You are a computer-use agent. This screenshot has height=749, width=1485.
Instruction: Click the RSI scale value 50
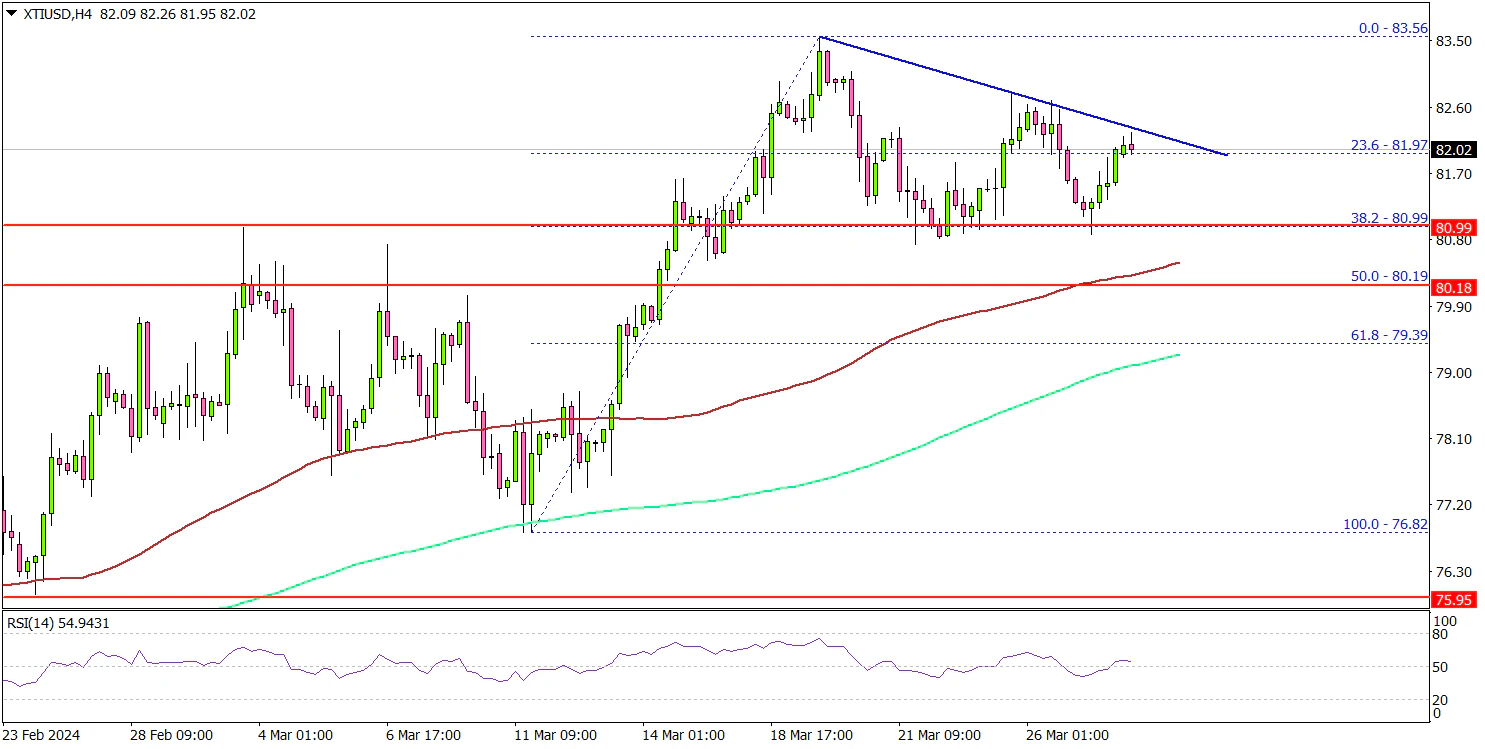[x=1438, y=666]
